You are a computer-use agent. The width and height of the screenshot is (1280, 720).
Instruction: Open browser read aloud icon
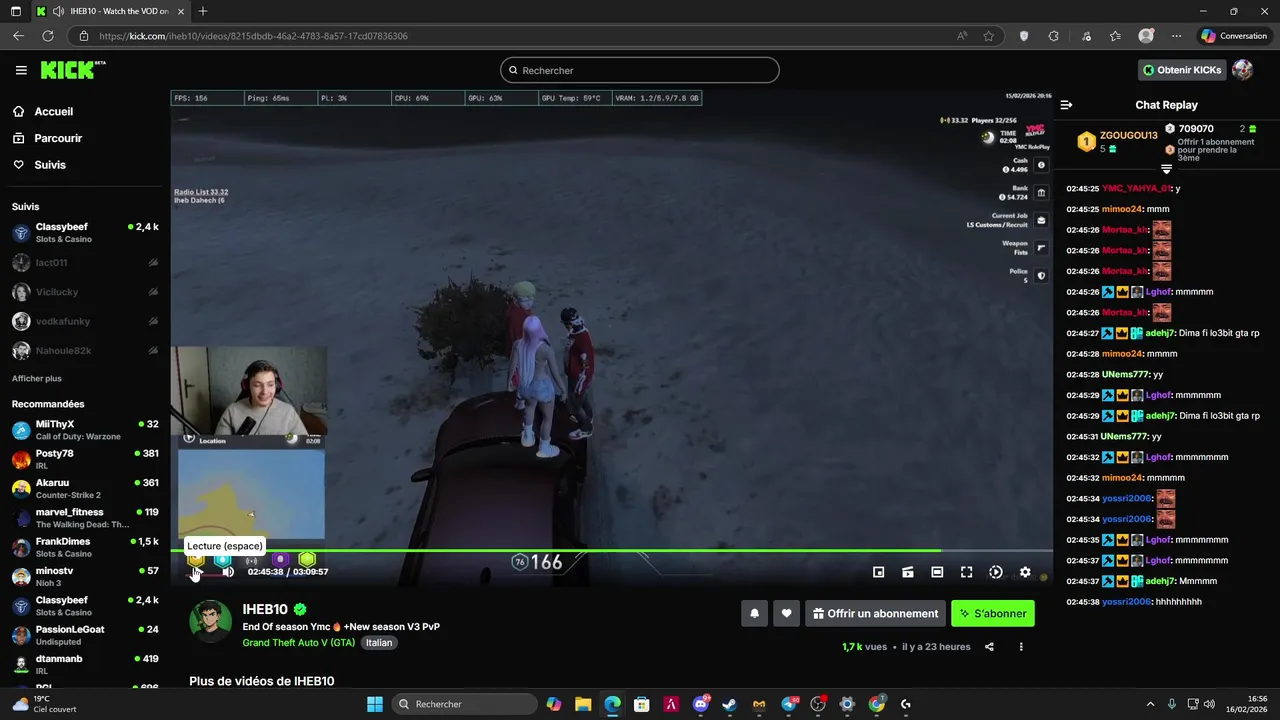click(x=962, y=36)
